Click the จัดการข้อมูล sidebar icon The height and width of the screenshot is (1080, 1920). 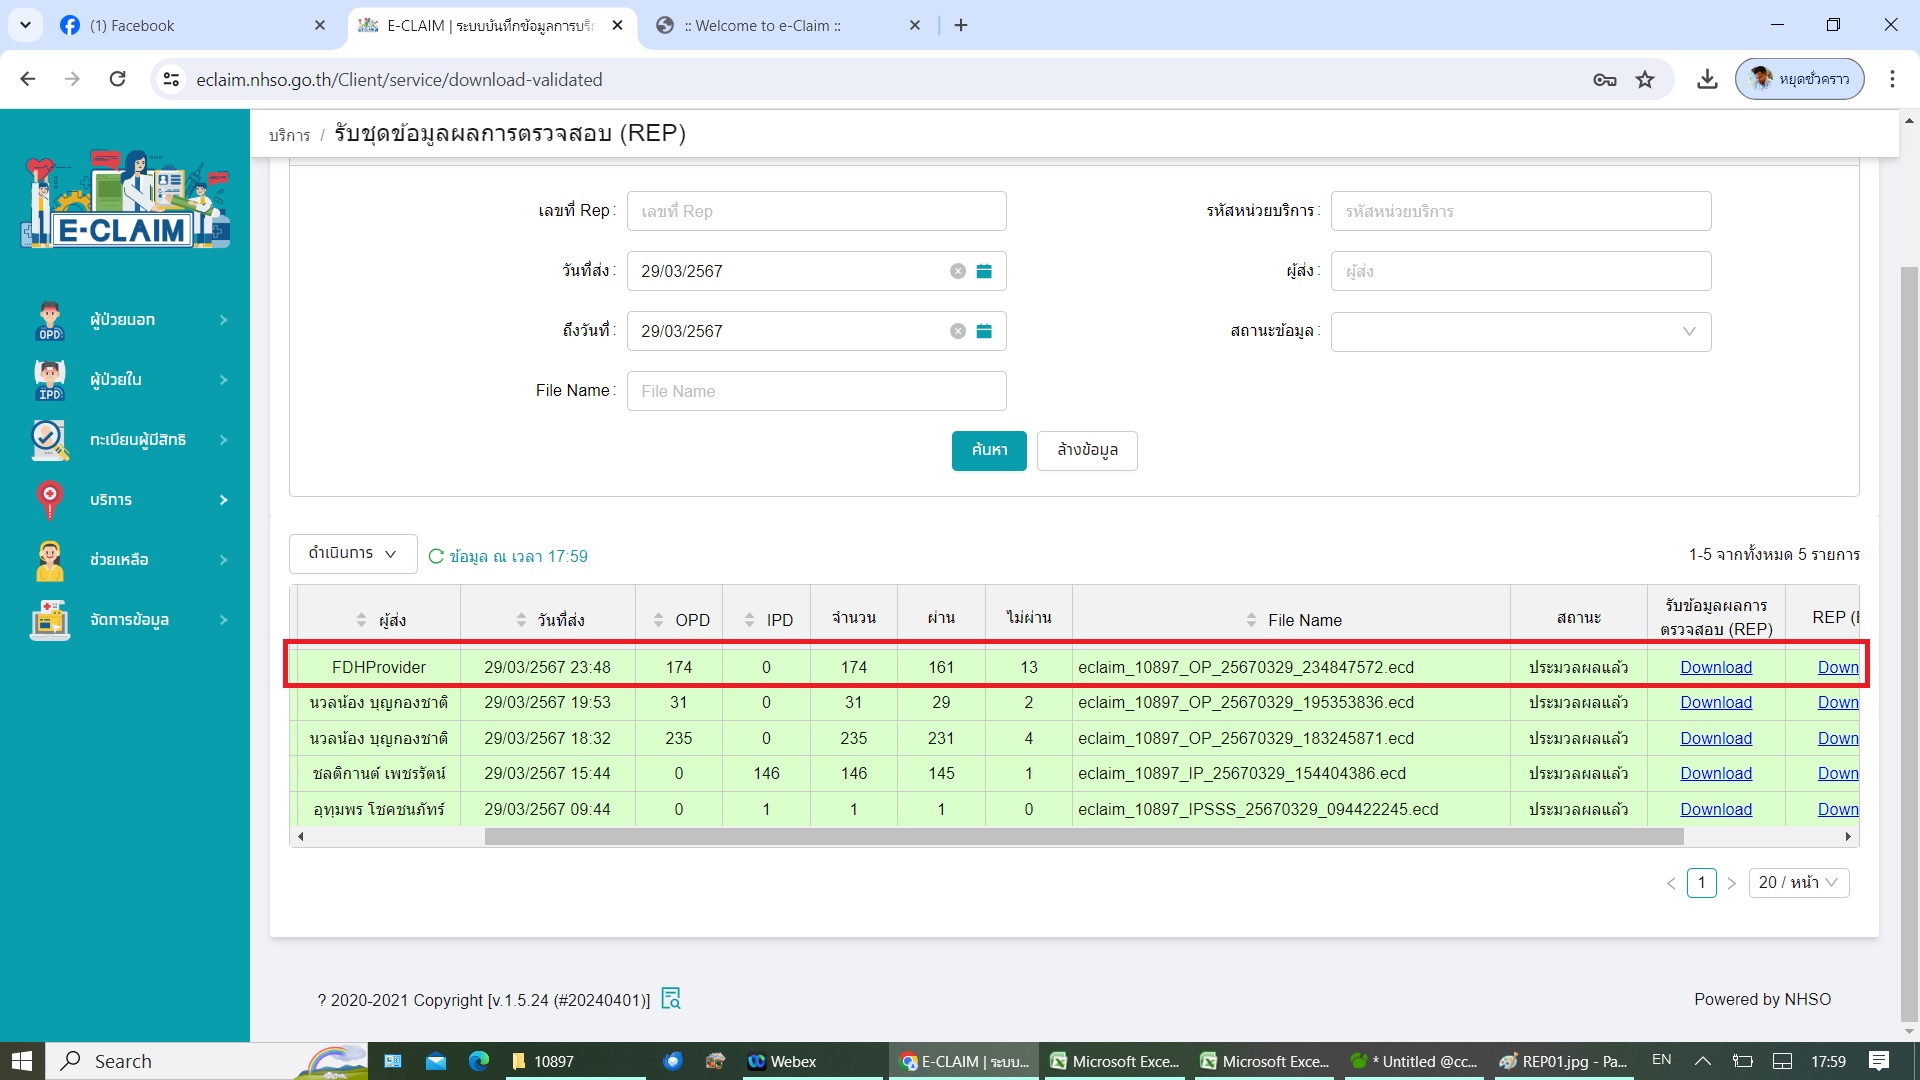[x=49, y=620]
